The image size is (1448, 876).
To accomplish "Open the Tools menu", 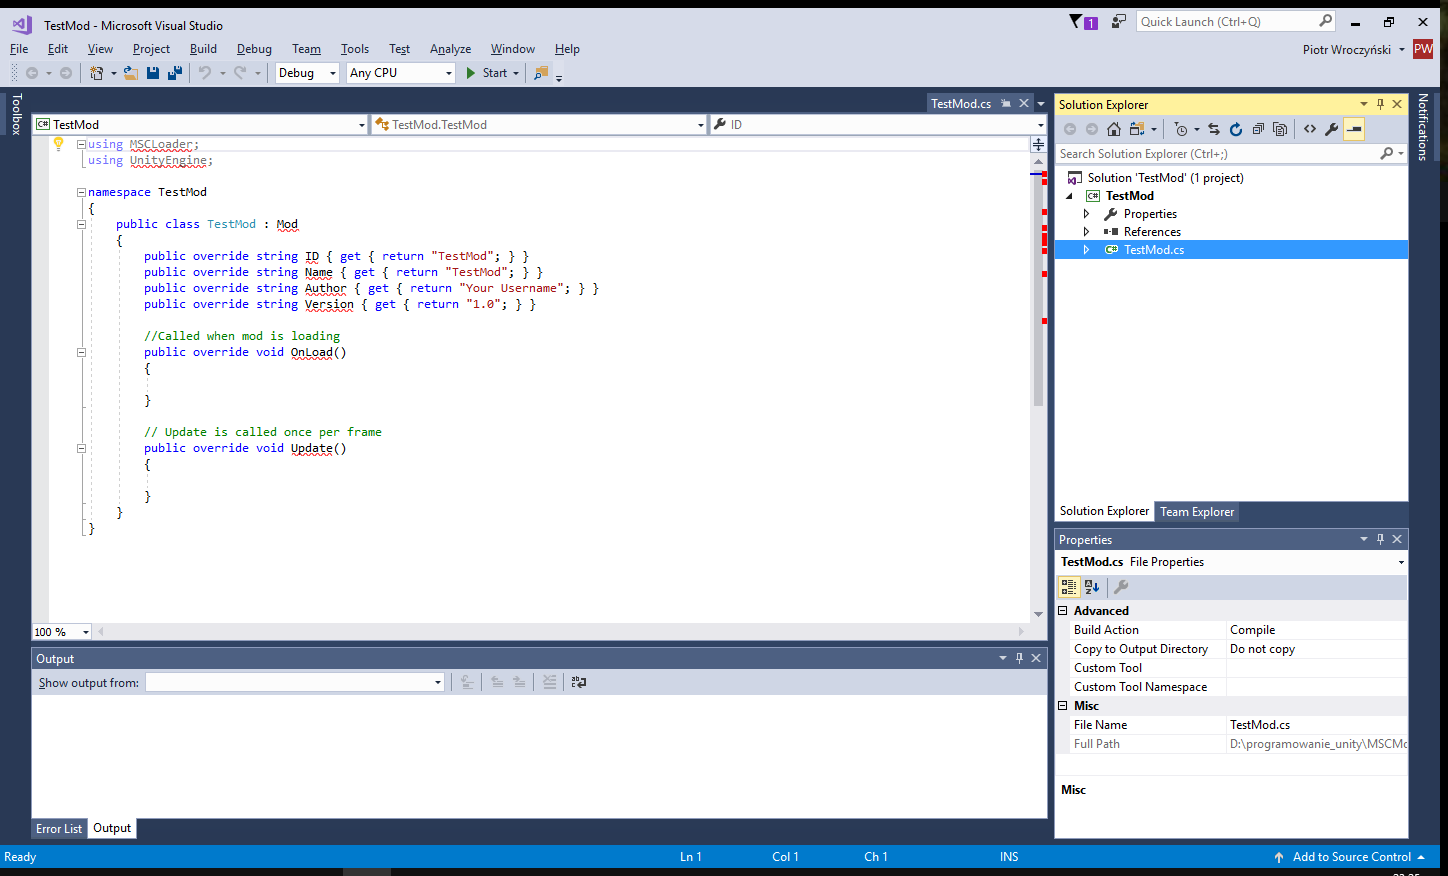I will (354, 49).
